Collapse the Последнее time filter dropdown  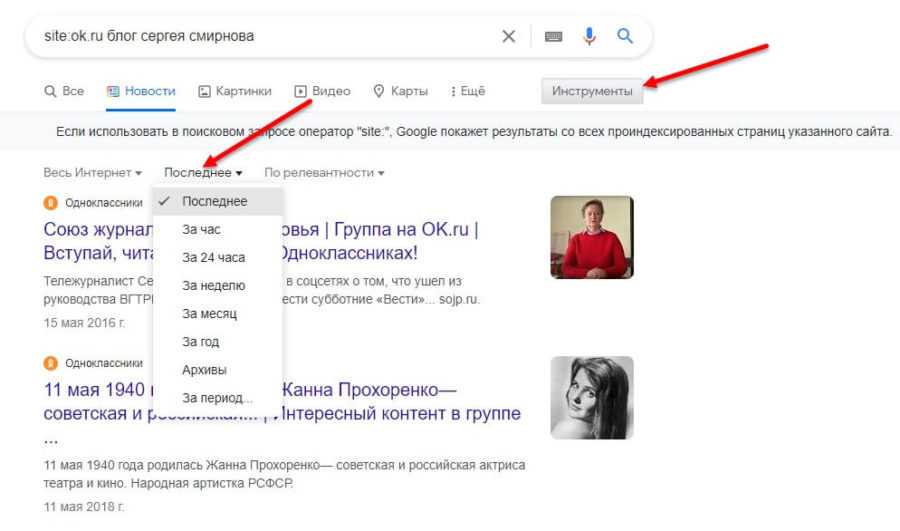pyautogui.click(x=203, y=173)
